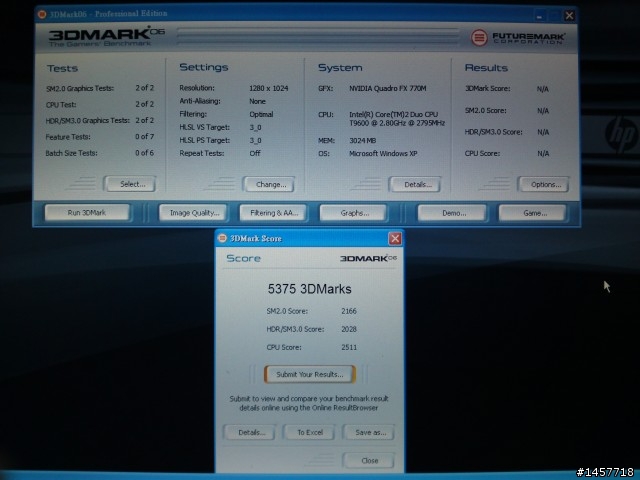
Task: Launch the Demo
Action: click(x=453, y=213)
